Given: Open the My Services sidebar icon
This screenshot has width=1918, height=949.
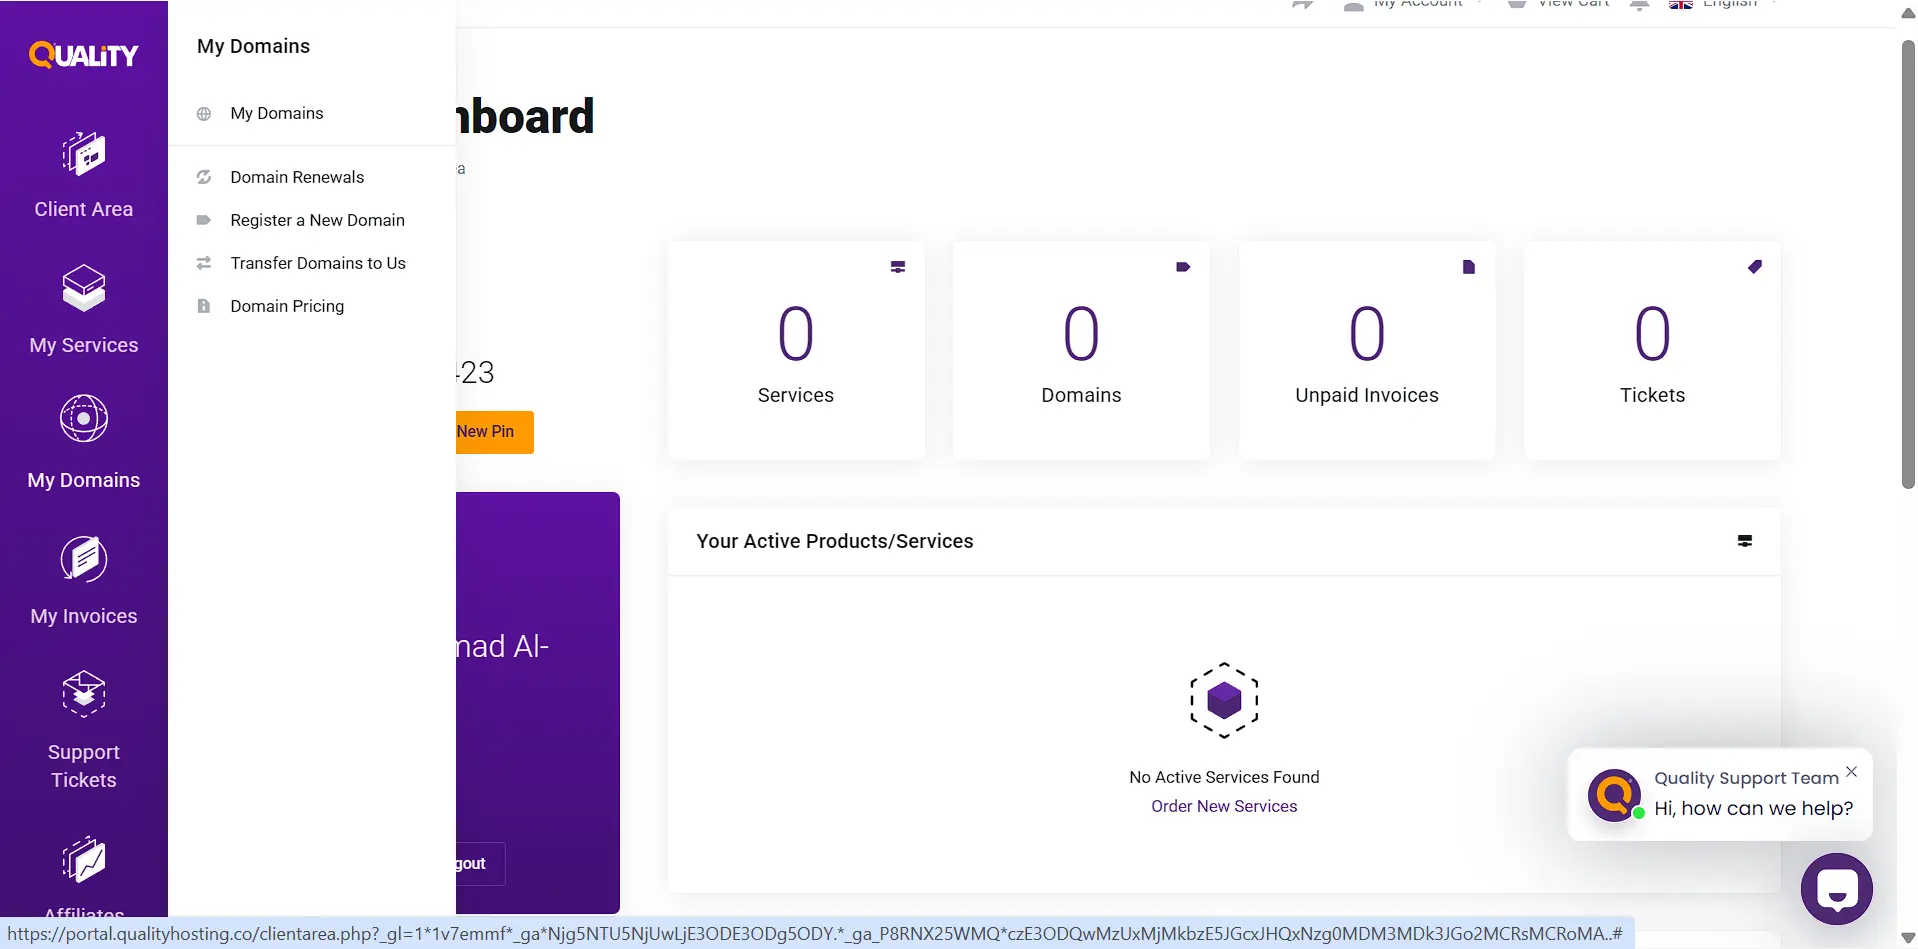Looking at the screenshot, I should [84, 289].
